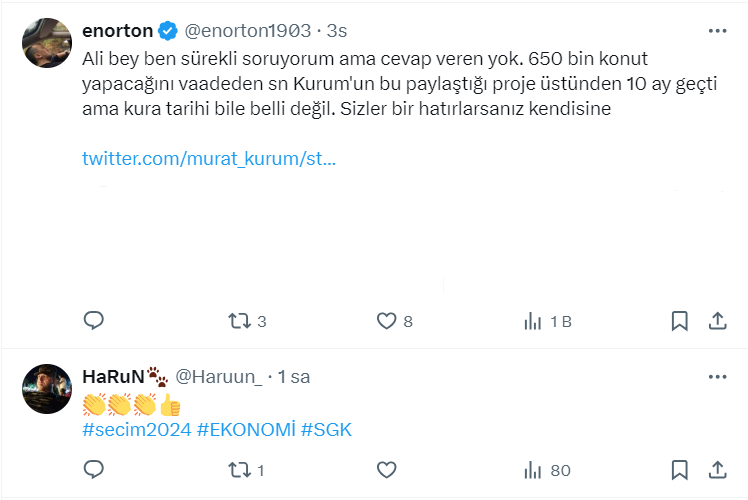The width and height of the screenshot is (748, 500).
Task: Open enorton's profile picture
Action: click(47, 43)
